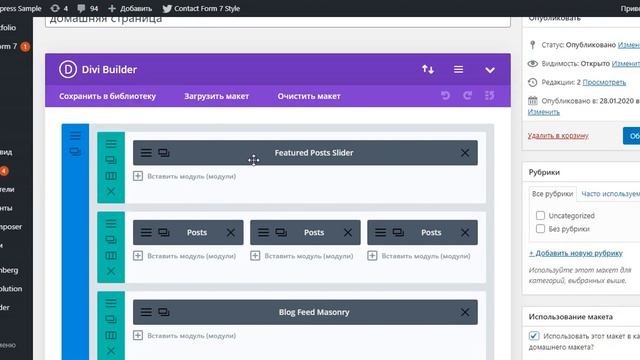Duplicate the third Posts module
640x360 pixels.
[x=398, y=233]
